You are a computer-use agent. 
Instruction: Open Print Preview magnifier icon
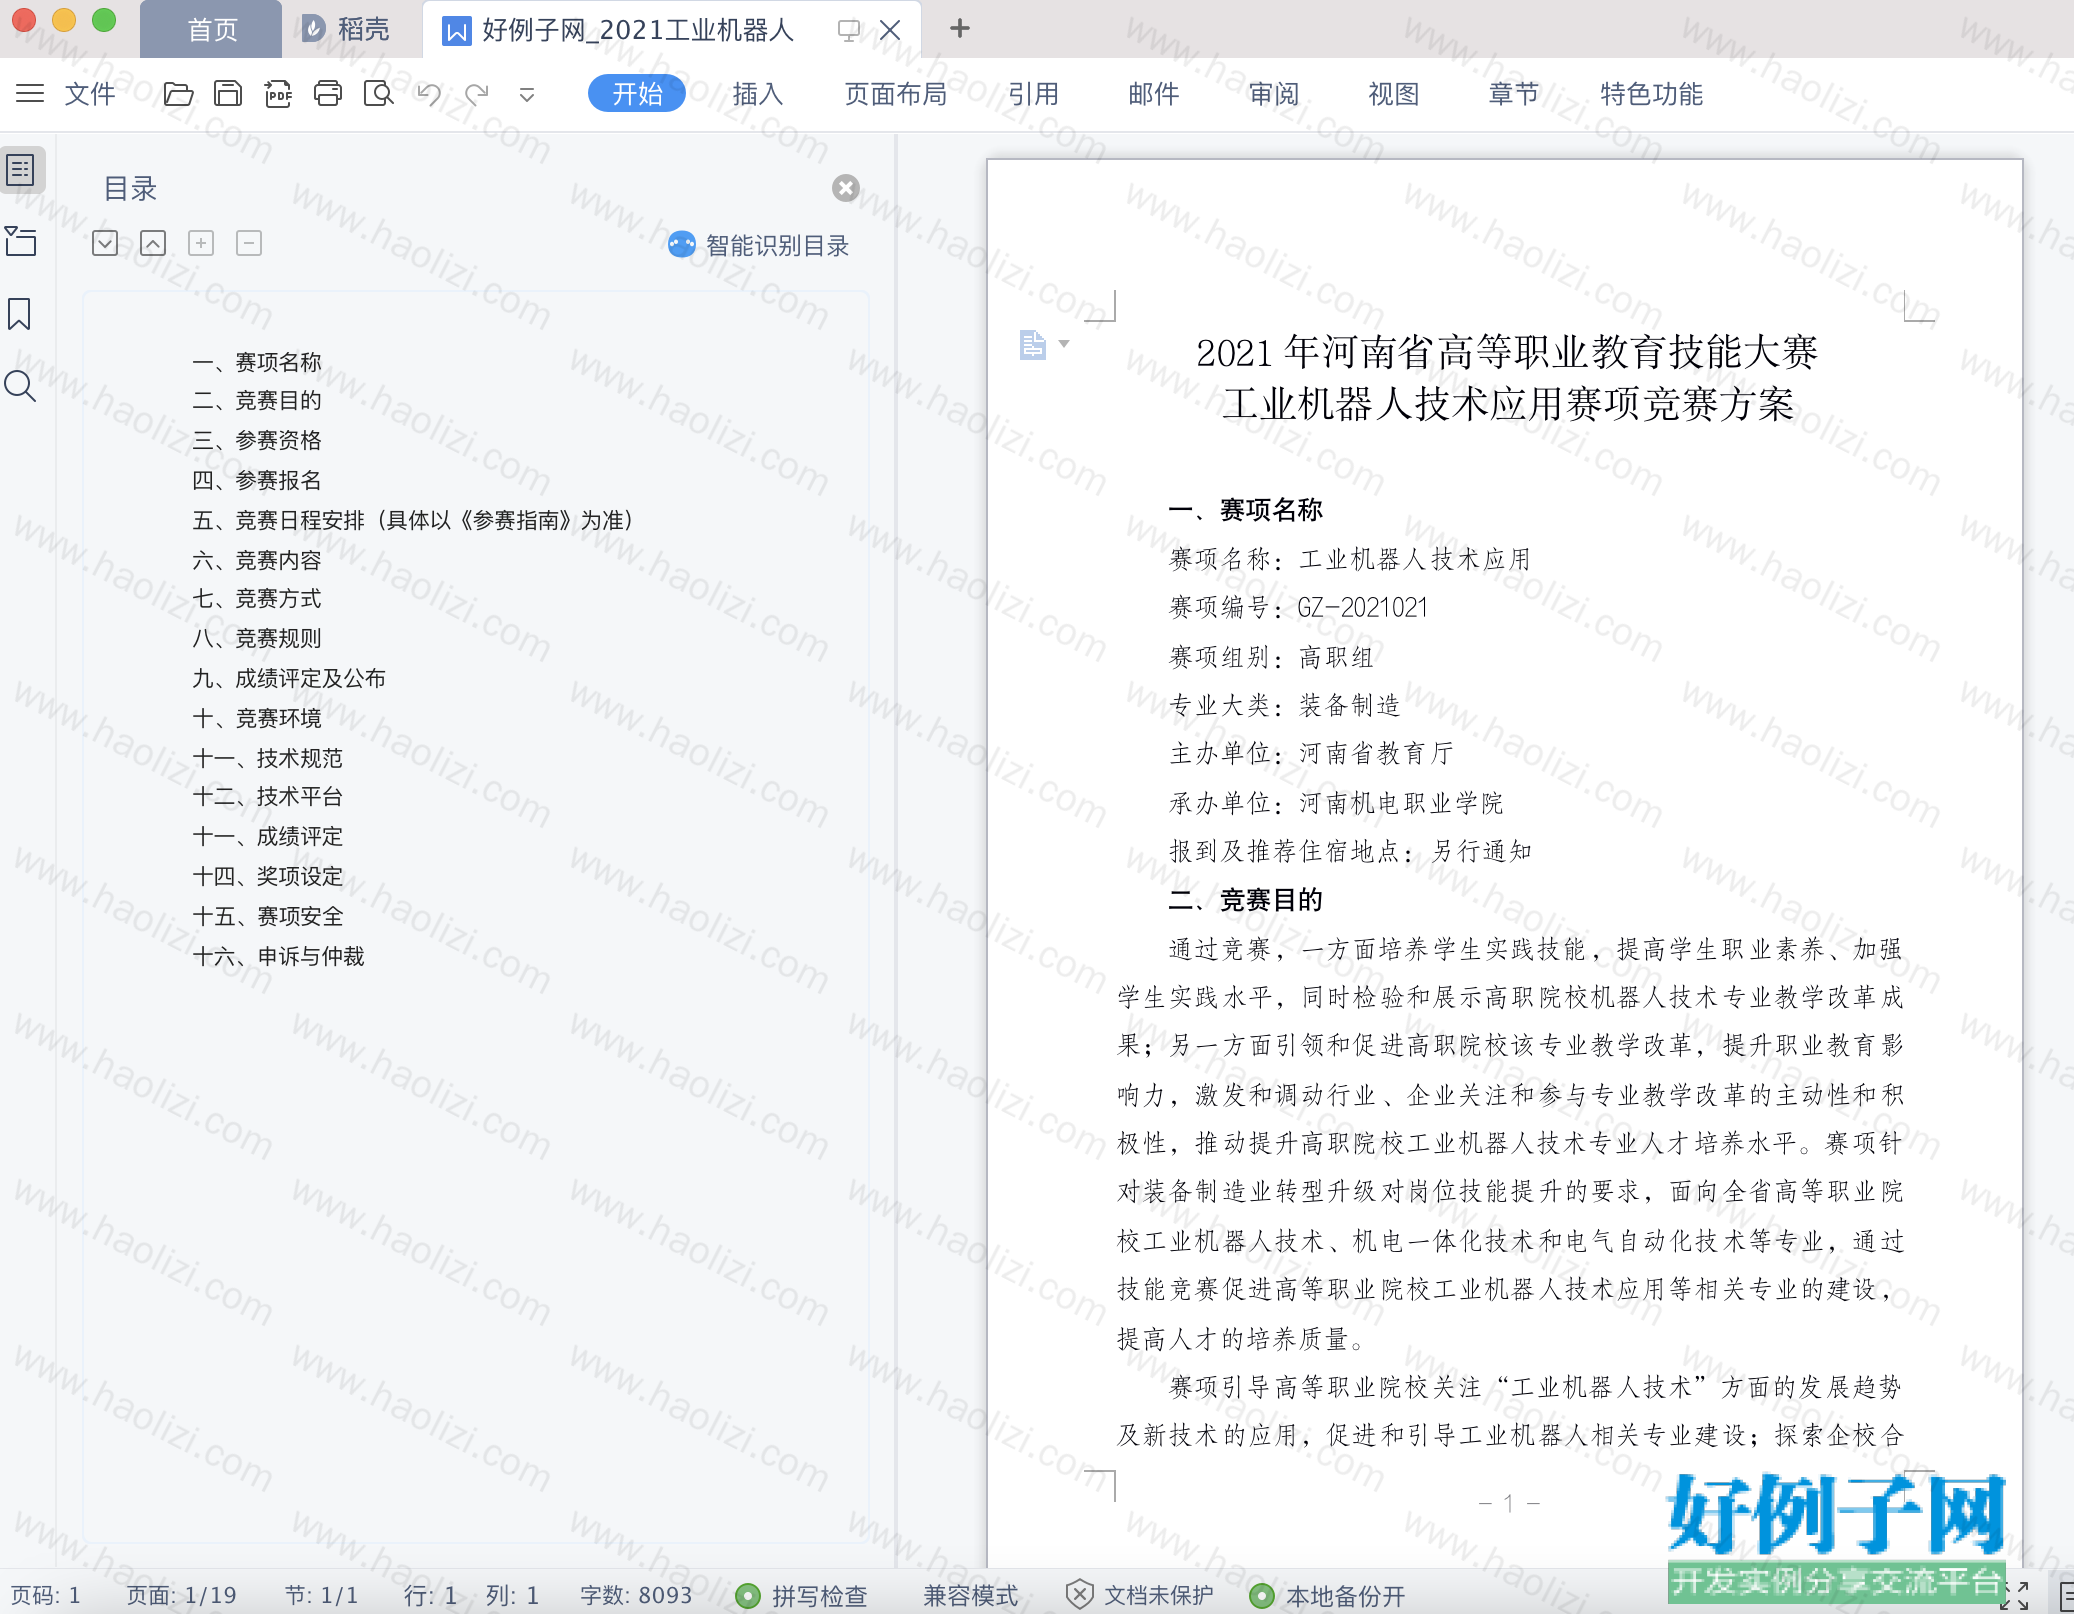coord(379,94)
